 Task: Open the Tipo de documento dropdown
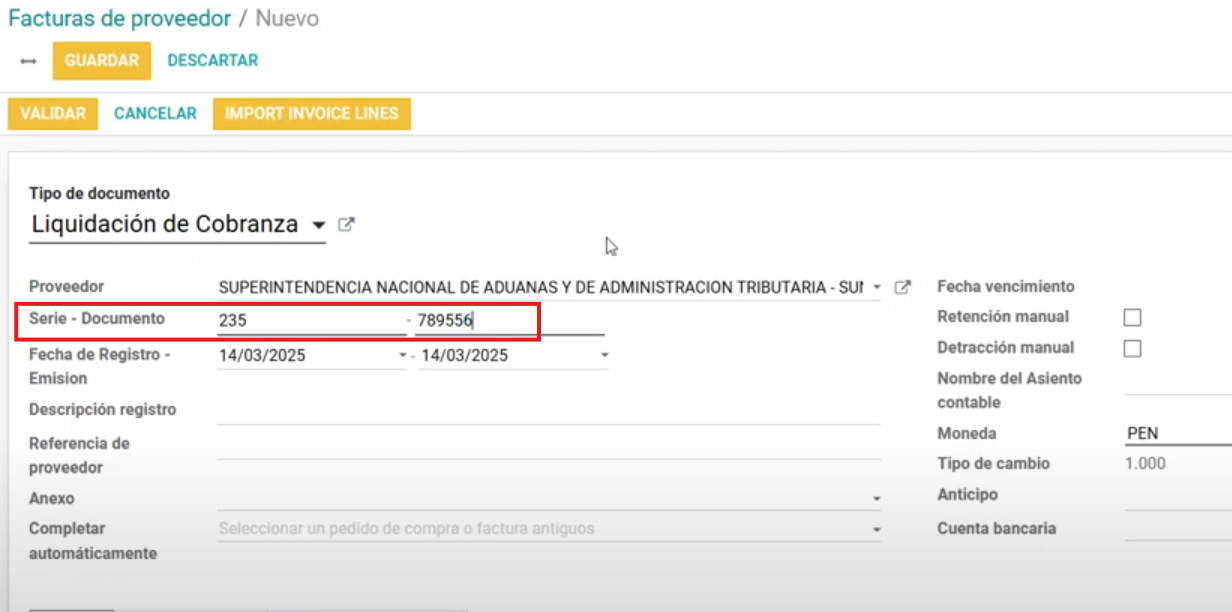tap(318, 224)
